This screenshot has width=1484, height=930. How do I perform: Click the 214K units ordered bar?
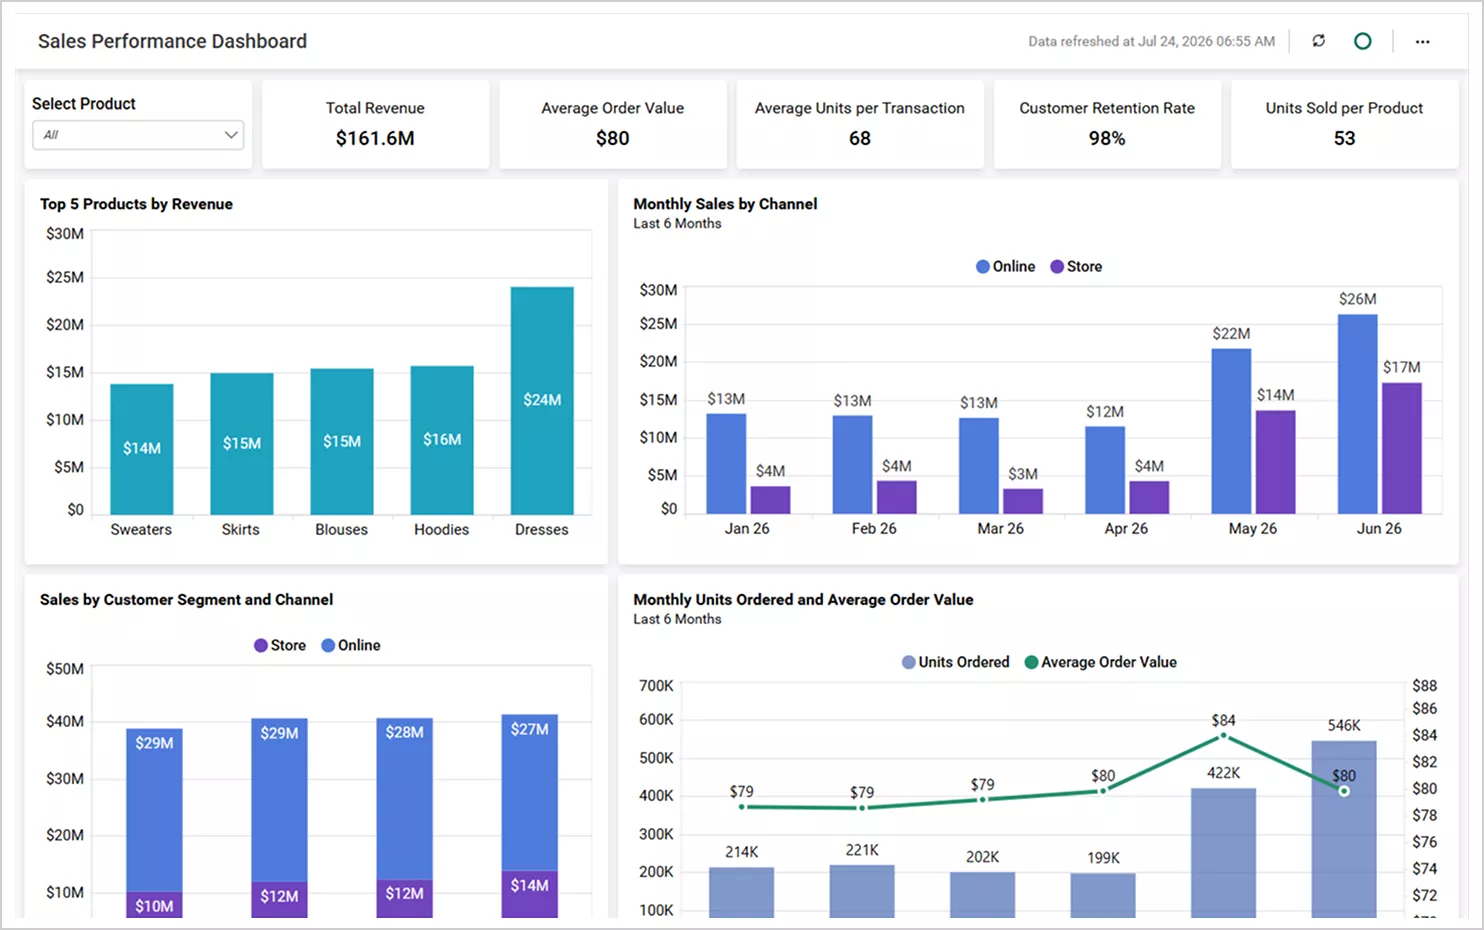tap(741, 893)
